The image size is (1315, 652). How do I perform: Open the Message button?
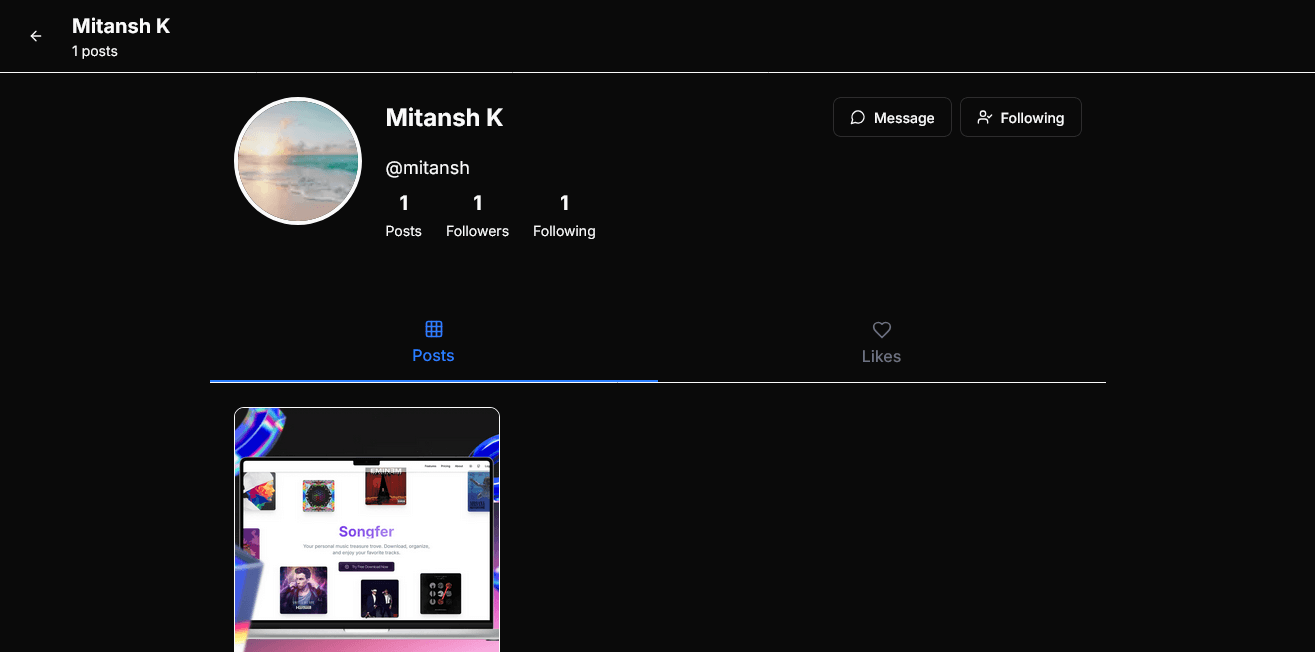click(892, 117)
